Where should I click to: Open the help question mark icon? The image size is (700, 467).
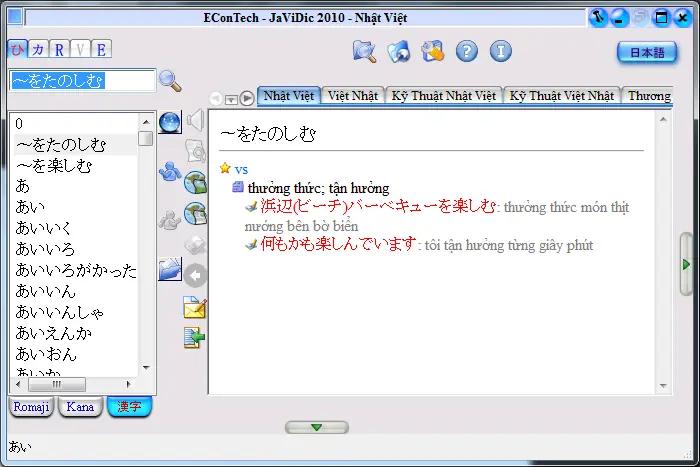pos(467,51)
